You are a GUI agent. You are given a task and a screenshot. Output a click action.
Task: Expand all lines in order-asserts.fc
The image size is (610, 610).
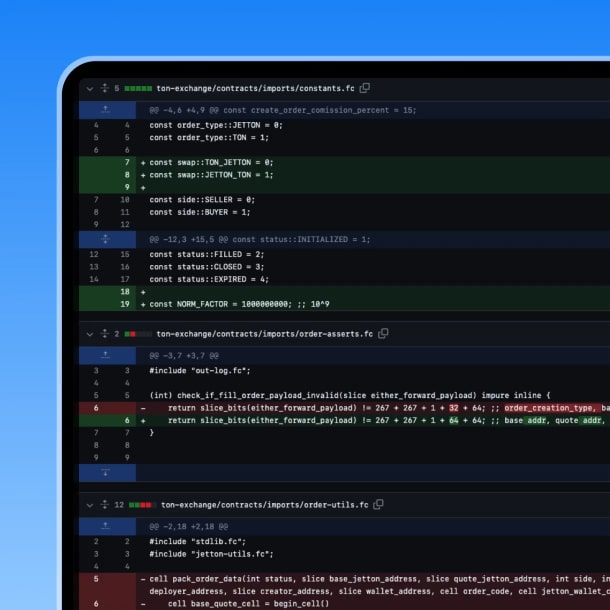pyautogui.click(x=105, y=334)
